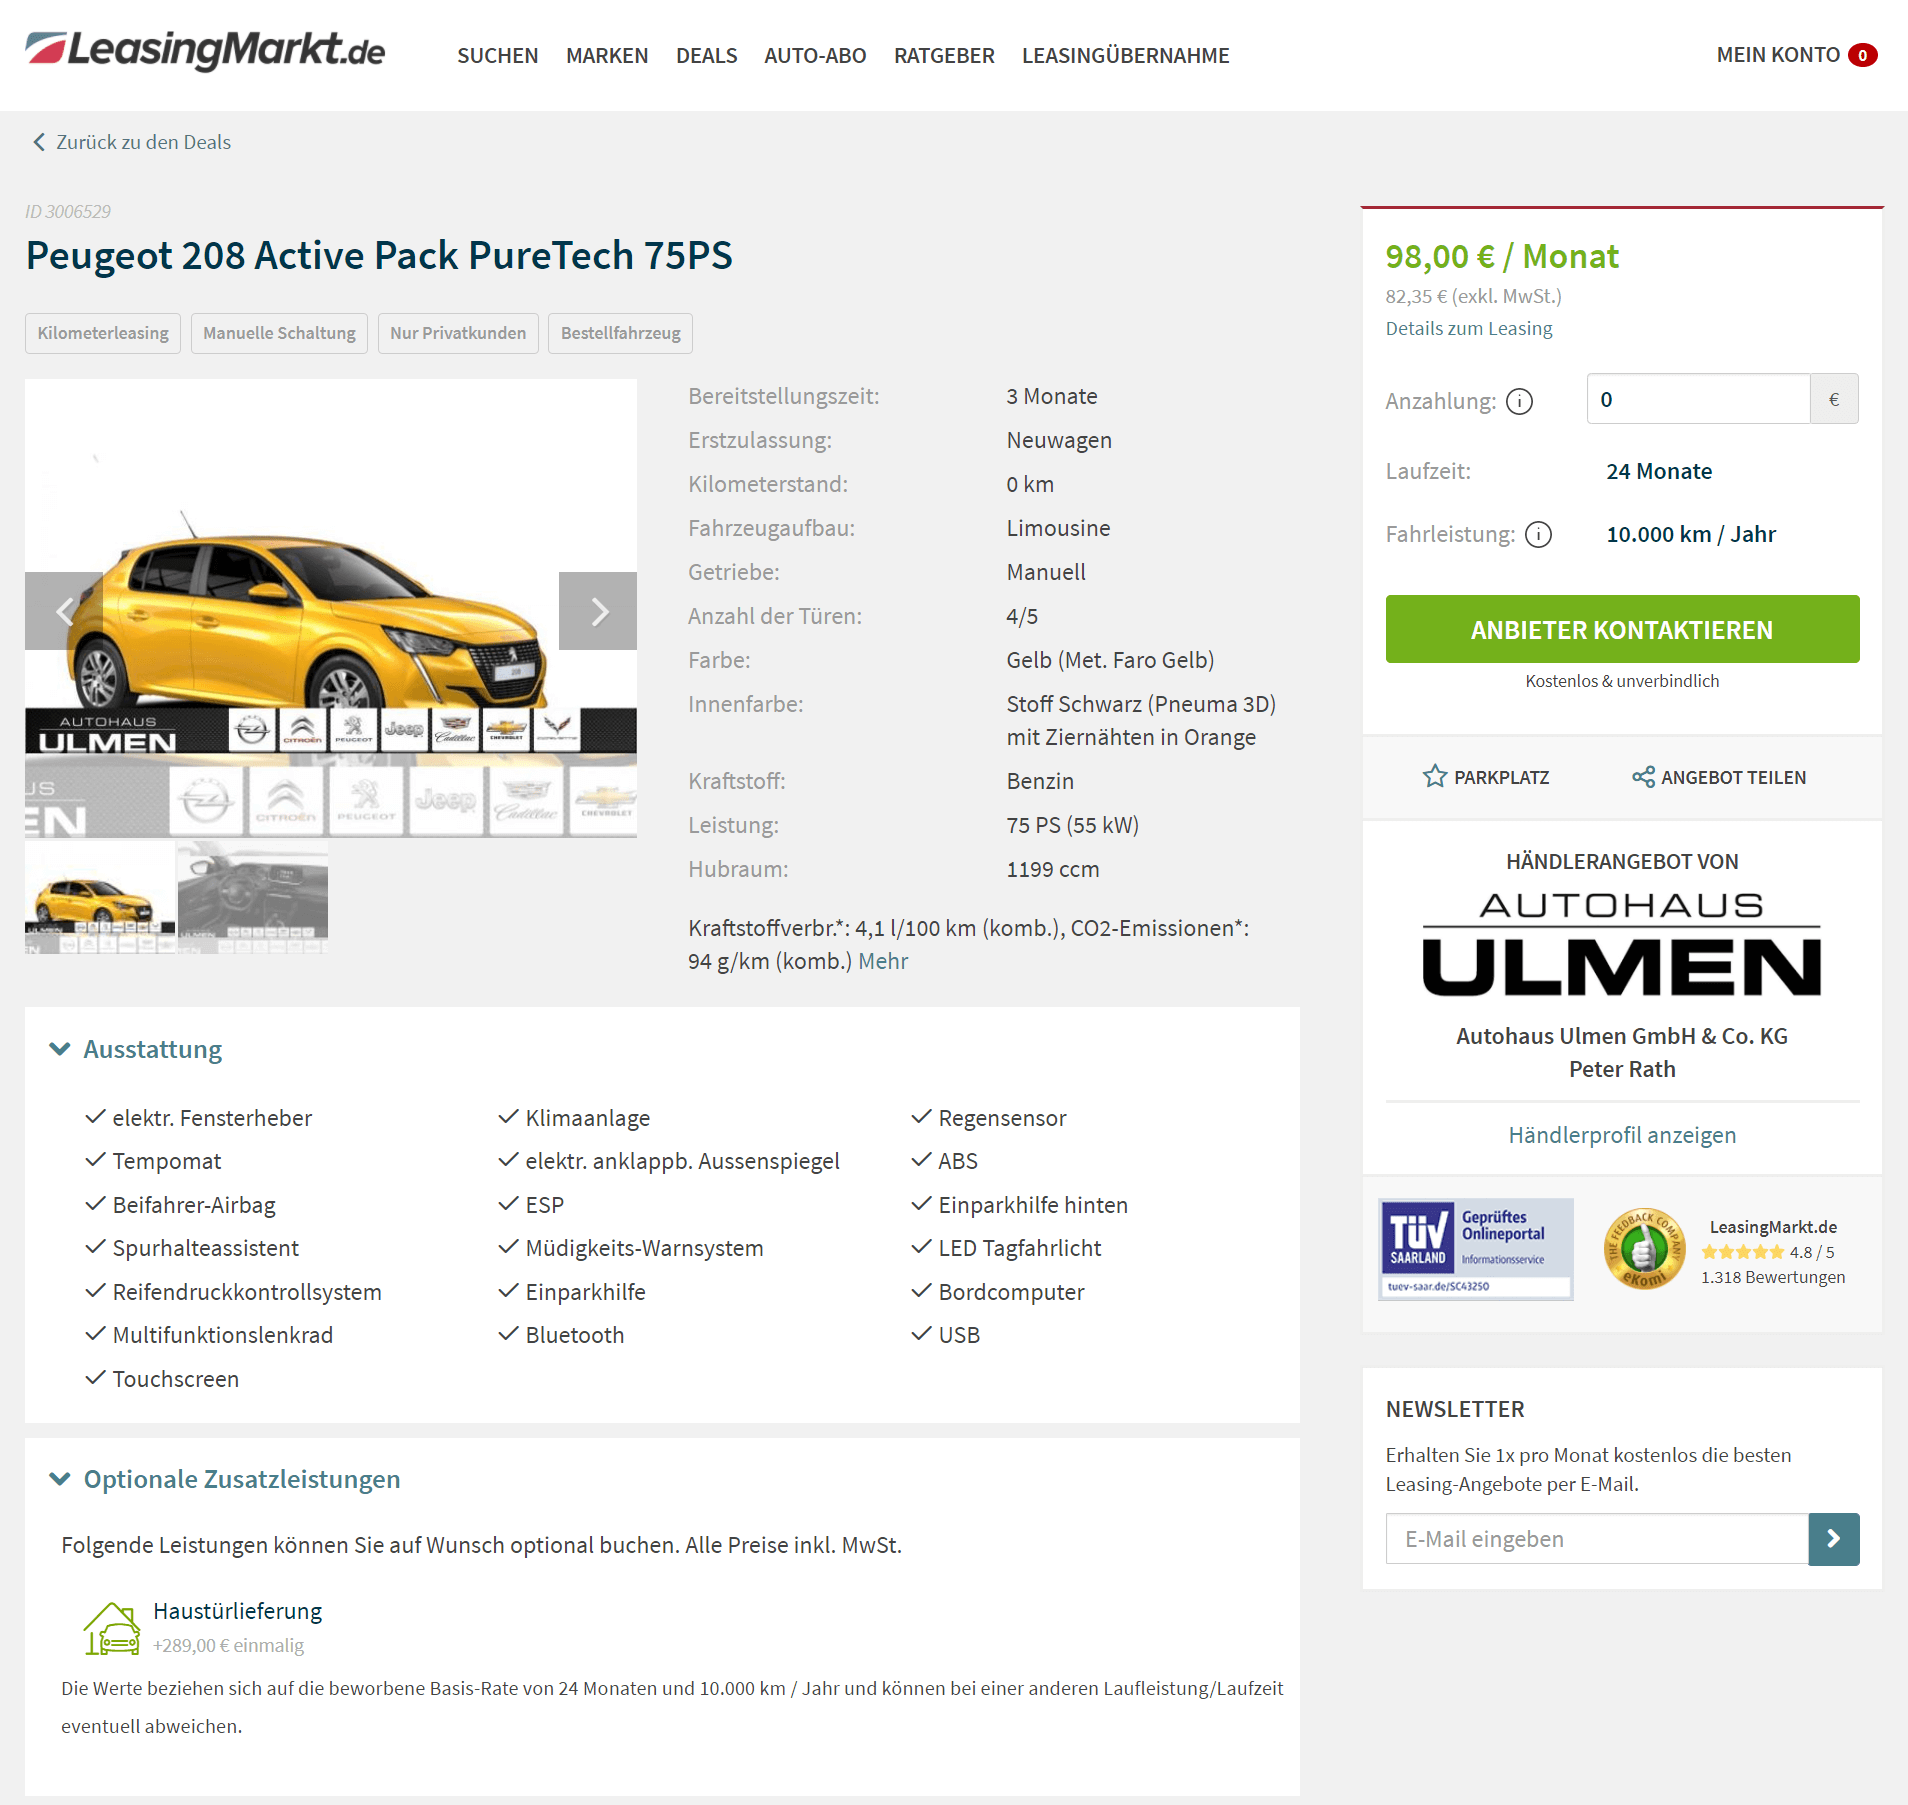Screen dimensions: 1908x1805
Task: Select the Manuelle Schaltung tag
Action: coord(279,333)
